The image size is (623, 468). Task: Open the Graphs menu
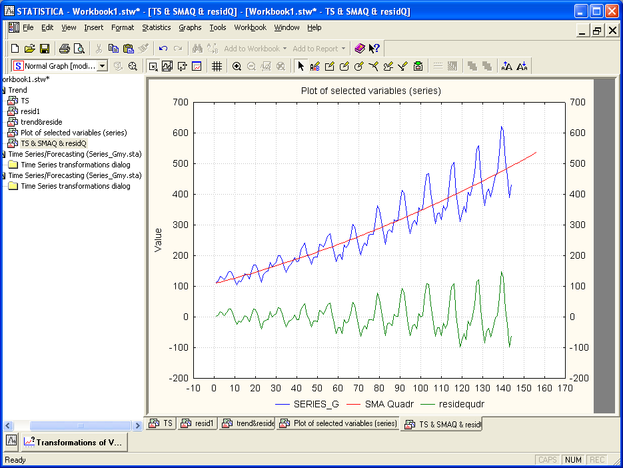pos(189,27)
